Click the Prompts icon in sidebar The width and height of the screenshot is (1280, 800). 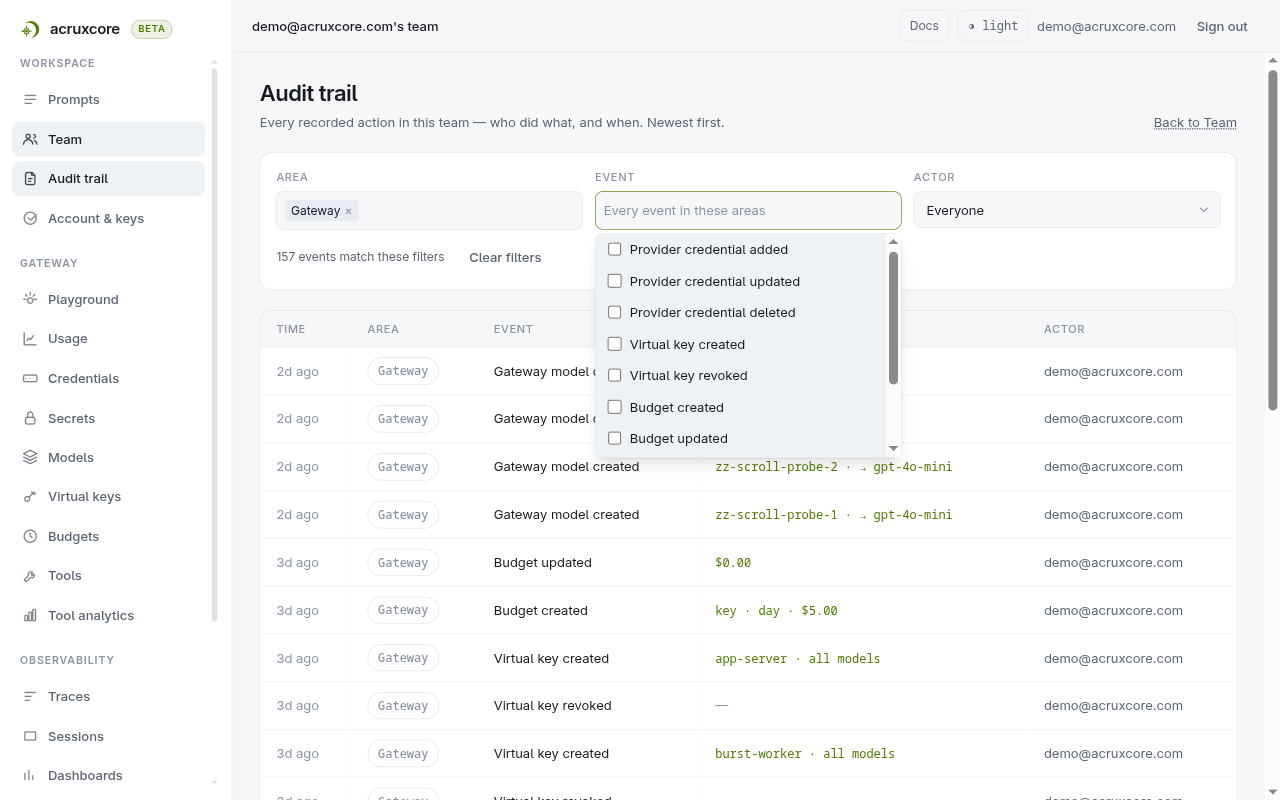pos(30,100)
